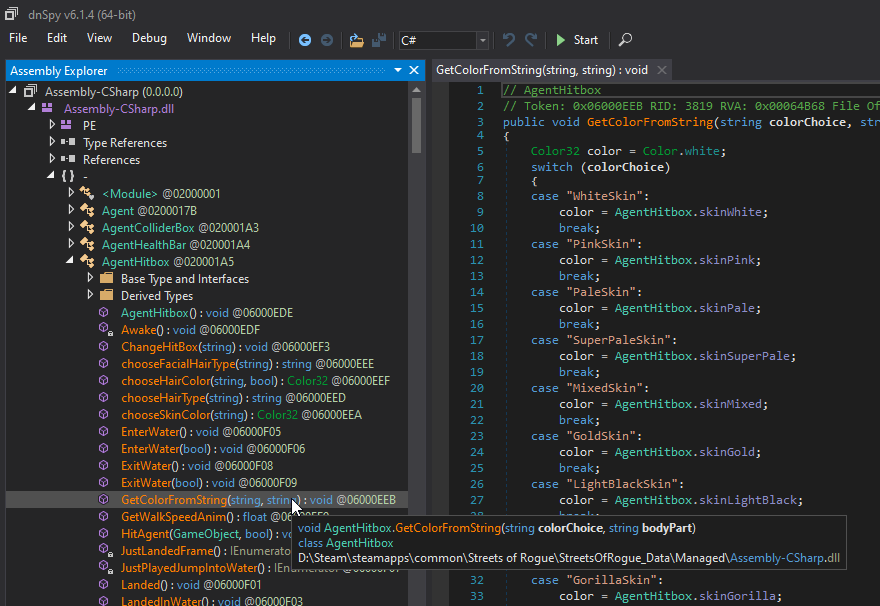Expand the Type References node
The height and width of the screenshot is (606, 880).
tap(53, 142)
